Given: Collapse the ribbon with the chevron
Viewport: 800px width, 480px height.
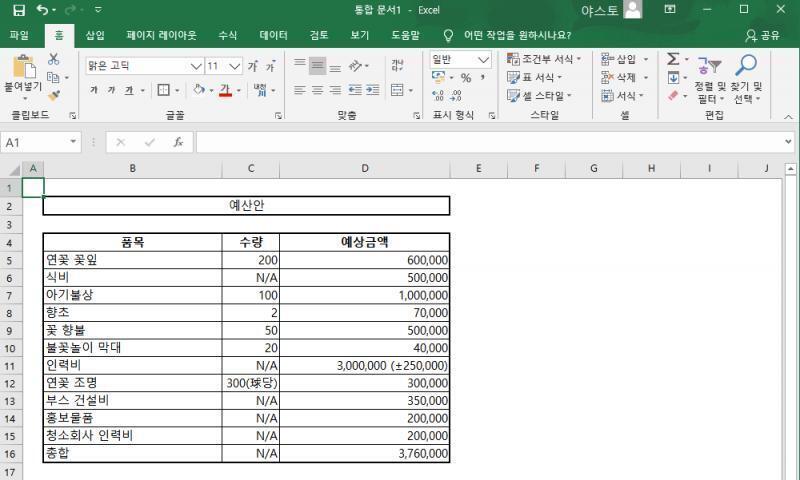Looking at the screenshot, I should (x=788, y=117).
